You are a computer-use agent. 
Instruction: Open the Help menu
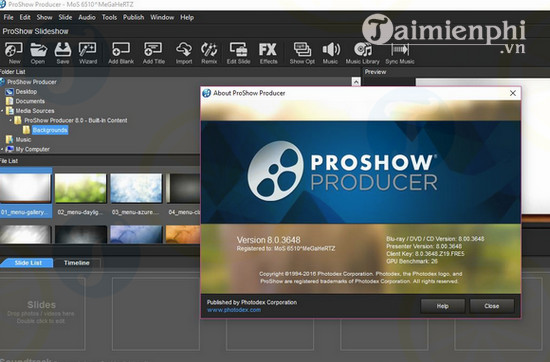click(187, 17)
